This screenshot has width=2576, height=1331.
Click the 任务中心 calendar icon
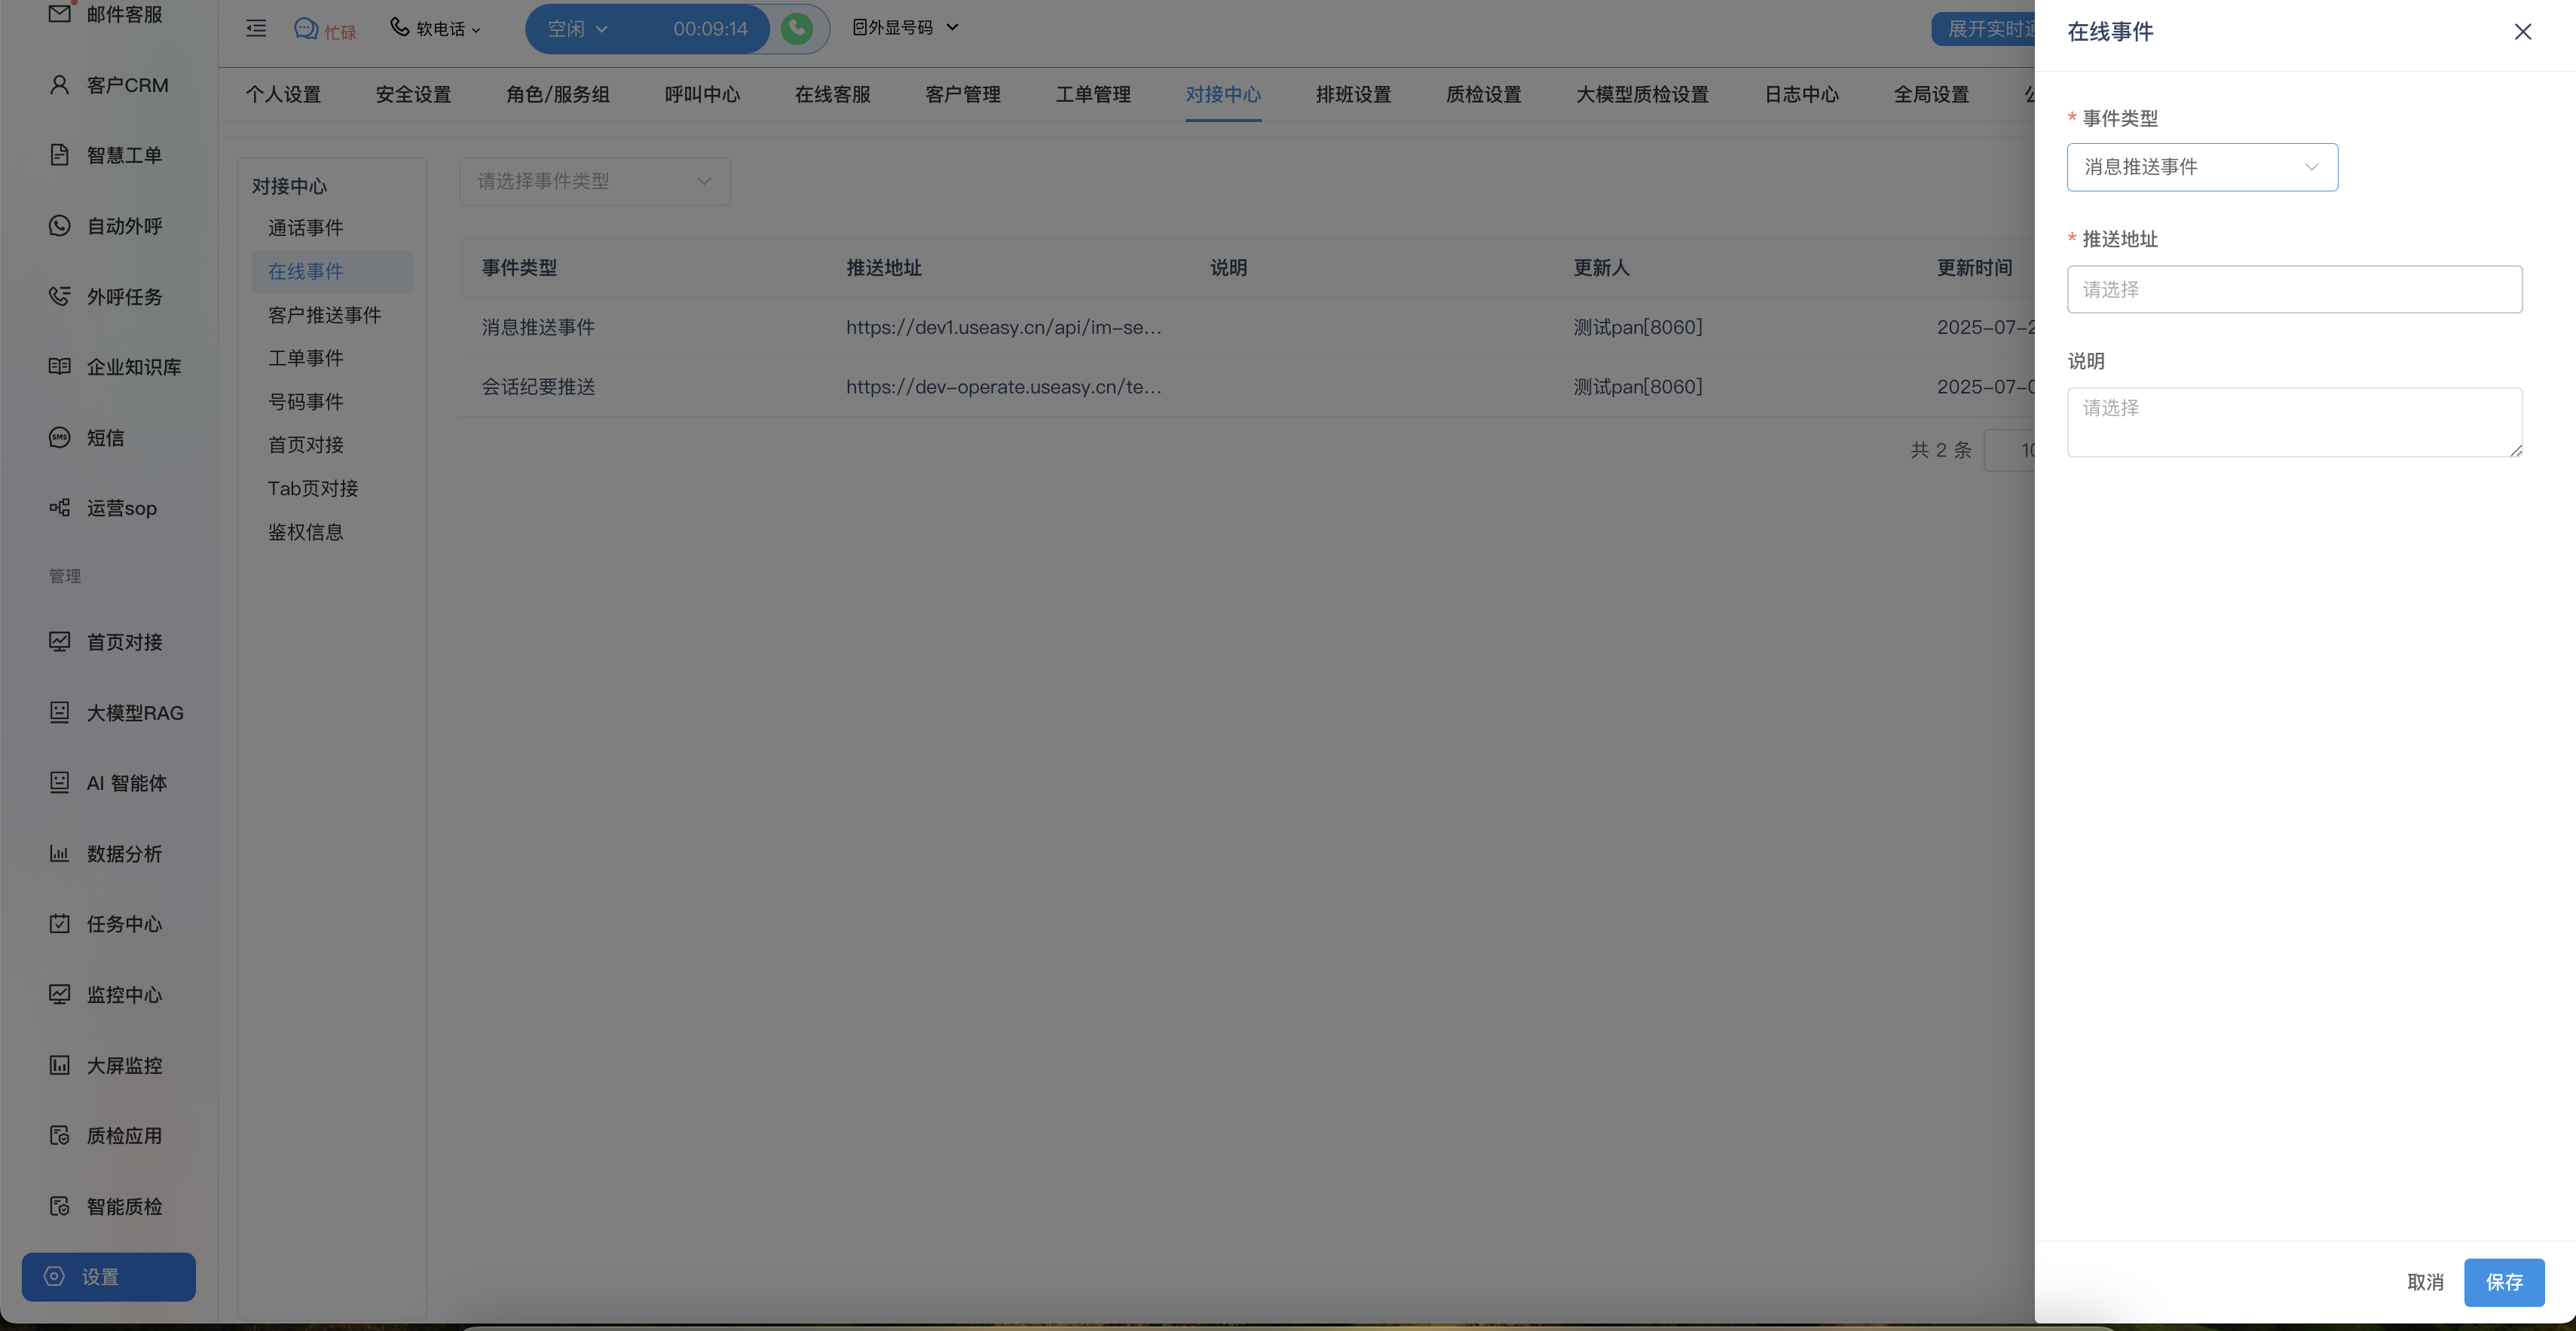pyautogui.click(x=60, y=923)
